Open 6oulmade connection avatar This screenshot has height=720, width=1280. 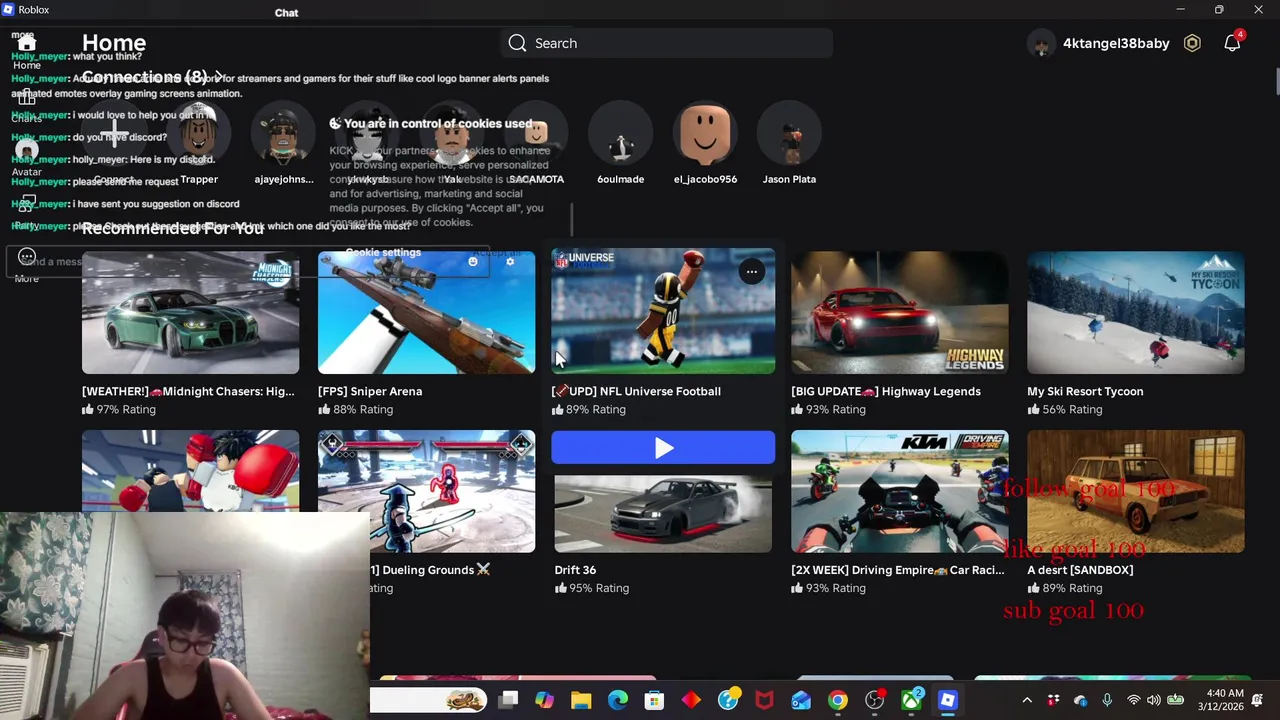(620, 133)
